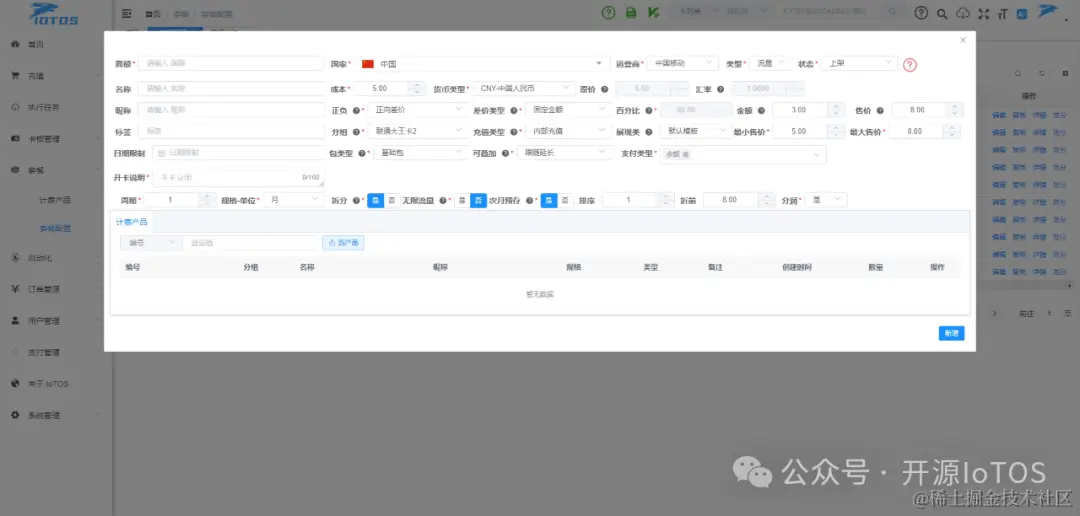
Task: Open the 编号 filter dropdown in product section
Action: click(151, 242)
